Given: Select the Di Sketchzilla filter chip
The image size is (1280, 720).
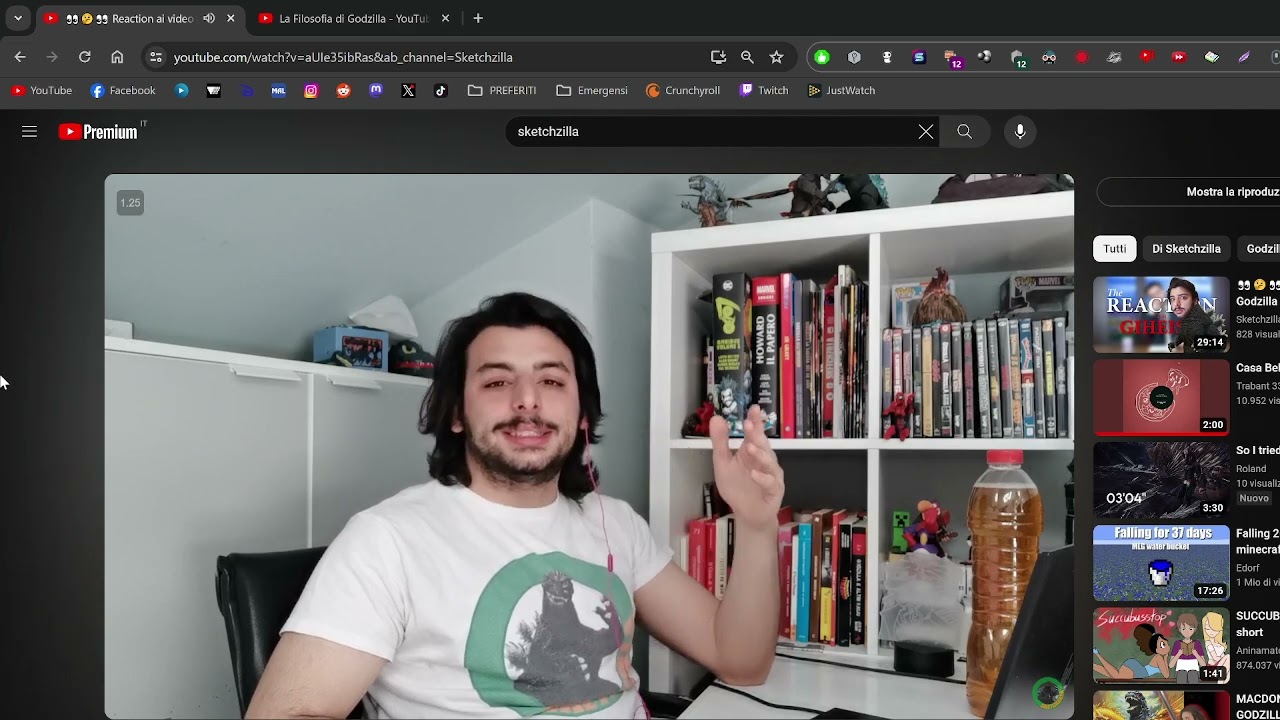Looking at the screenshot, I should point(1186,248).
